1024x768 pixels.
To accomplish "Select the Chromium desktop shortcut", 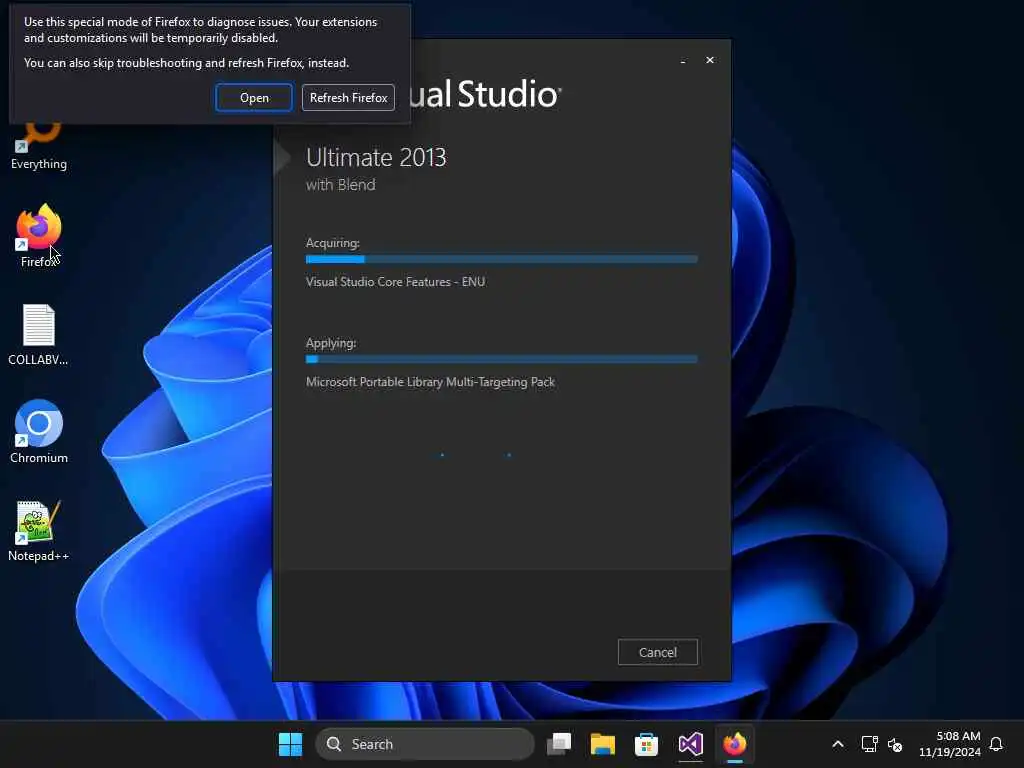I will [39, 432].
